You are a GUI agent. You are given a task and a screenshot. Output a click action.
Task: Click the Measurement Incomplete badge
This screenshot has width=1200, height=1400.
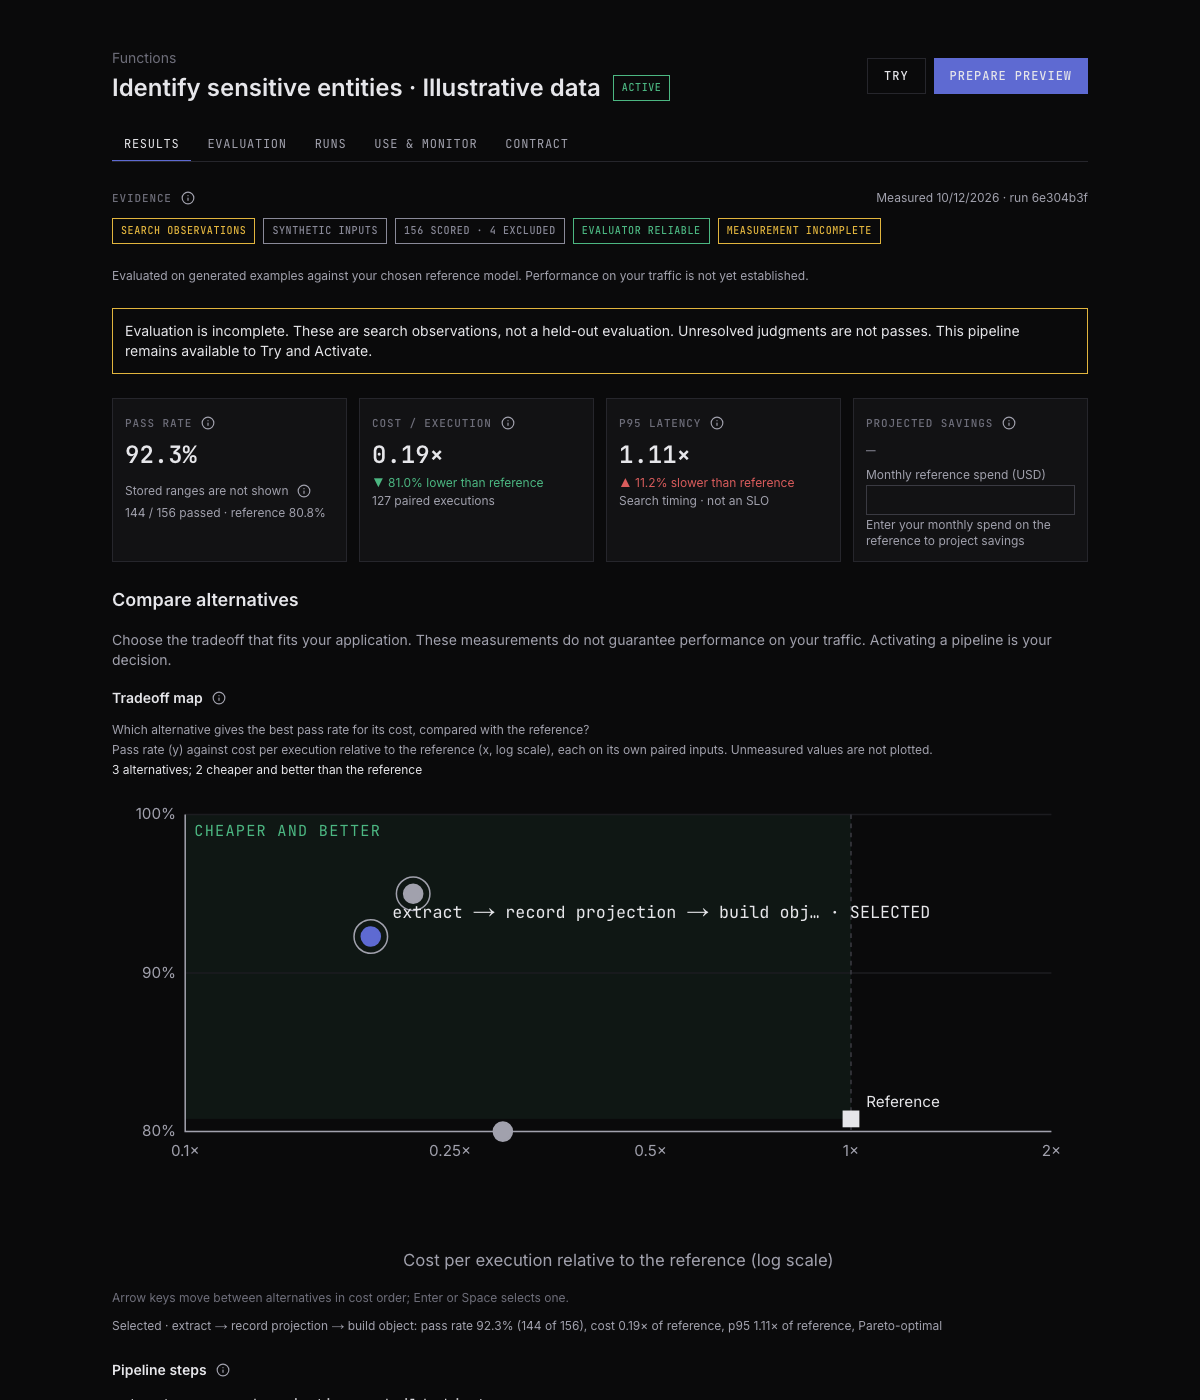[x=799, y=231]
